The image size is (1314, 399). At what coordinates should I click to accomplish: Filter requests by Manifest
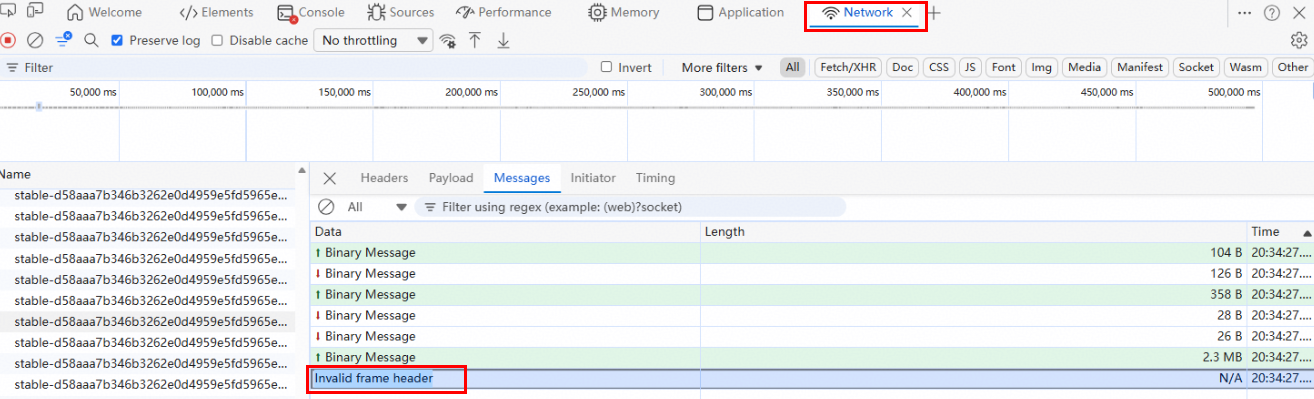coord(1140,67)
